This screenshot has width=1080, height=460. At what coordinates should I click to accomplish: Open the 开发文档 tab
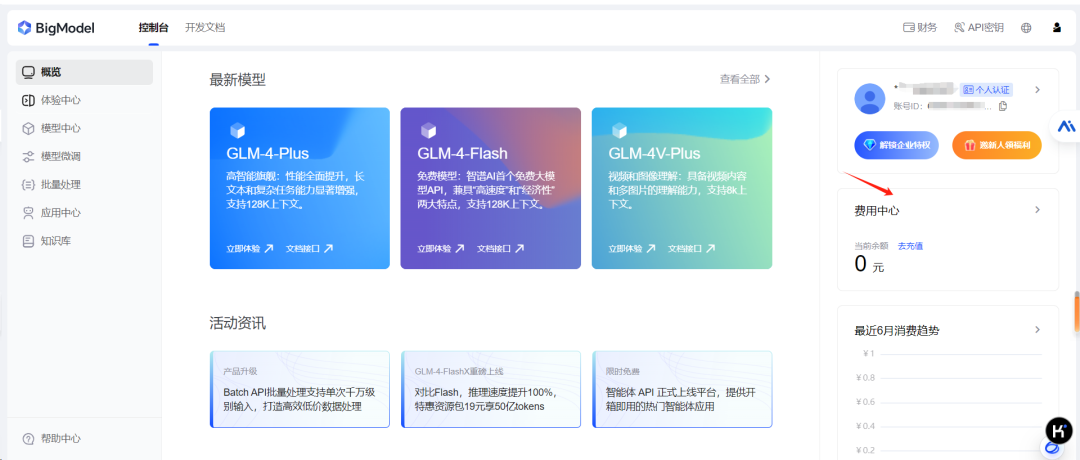(x=205, y=28)
